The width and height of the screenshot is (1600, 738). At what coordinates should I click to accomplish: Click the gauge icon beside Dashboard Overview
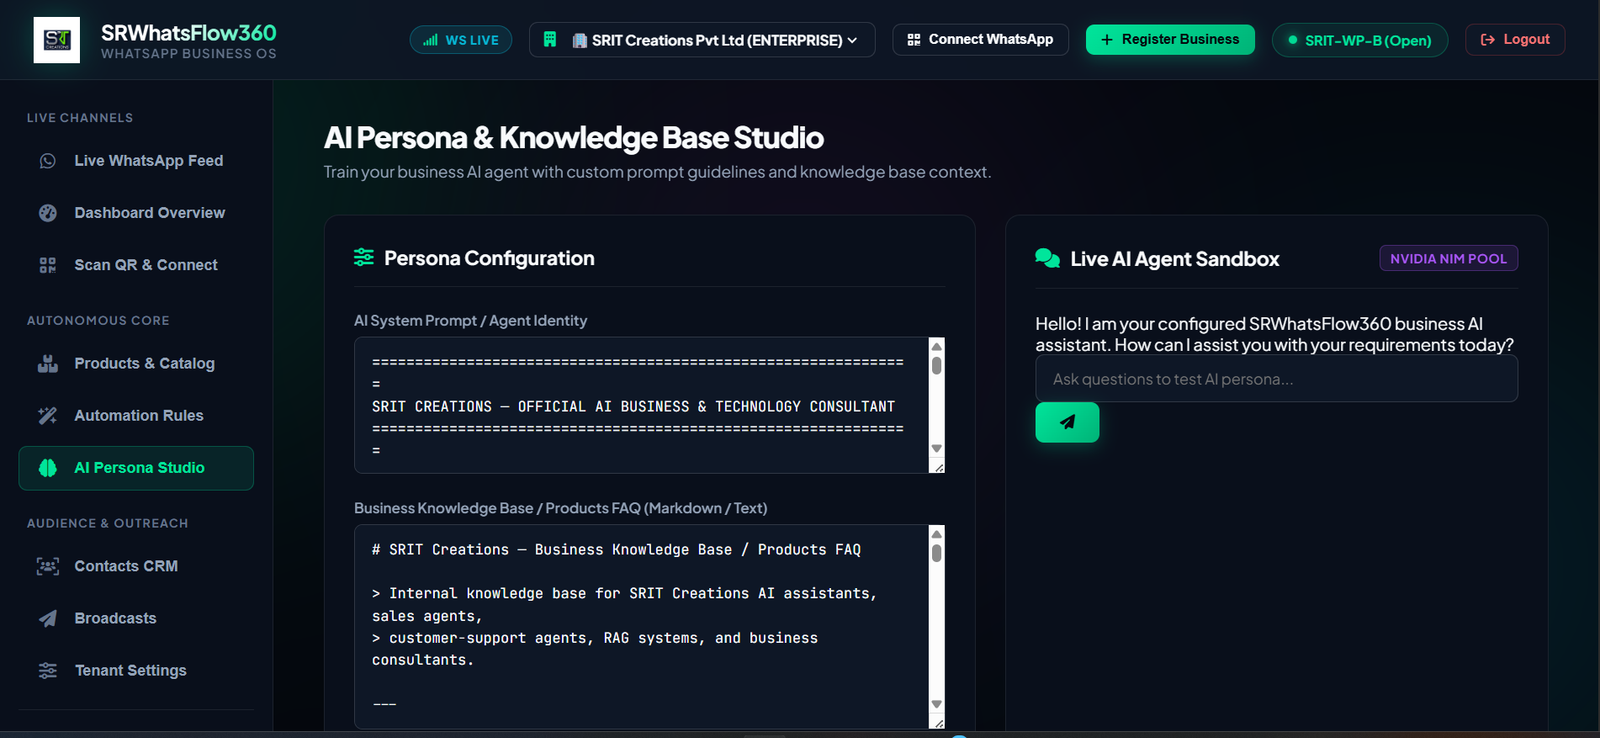(x=47, y=213)
